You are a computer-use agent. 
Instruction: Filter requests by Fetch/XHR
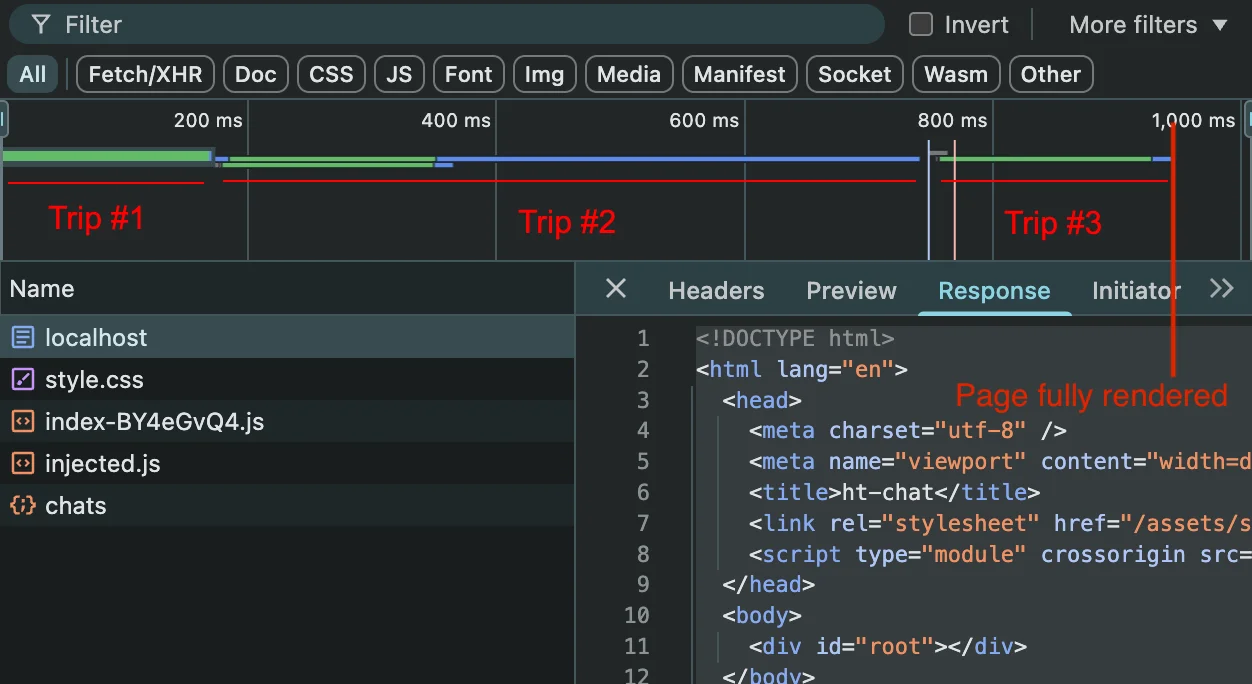point(145,74)
